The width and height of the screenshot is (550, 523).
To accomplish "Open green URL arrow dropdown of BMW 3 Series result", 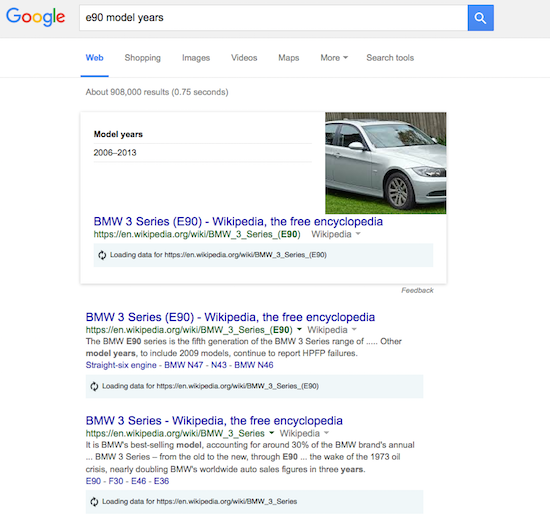I will point(271,433).
